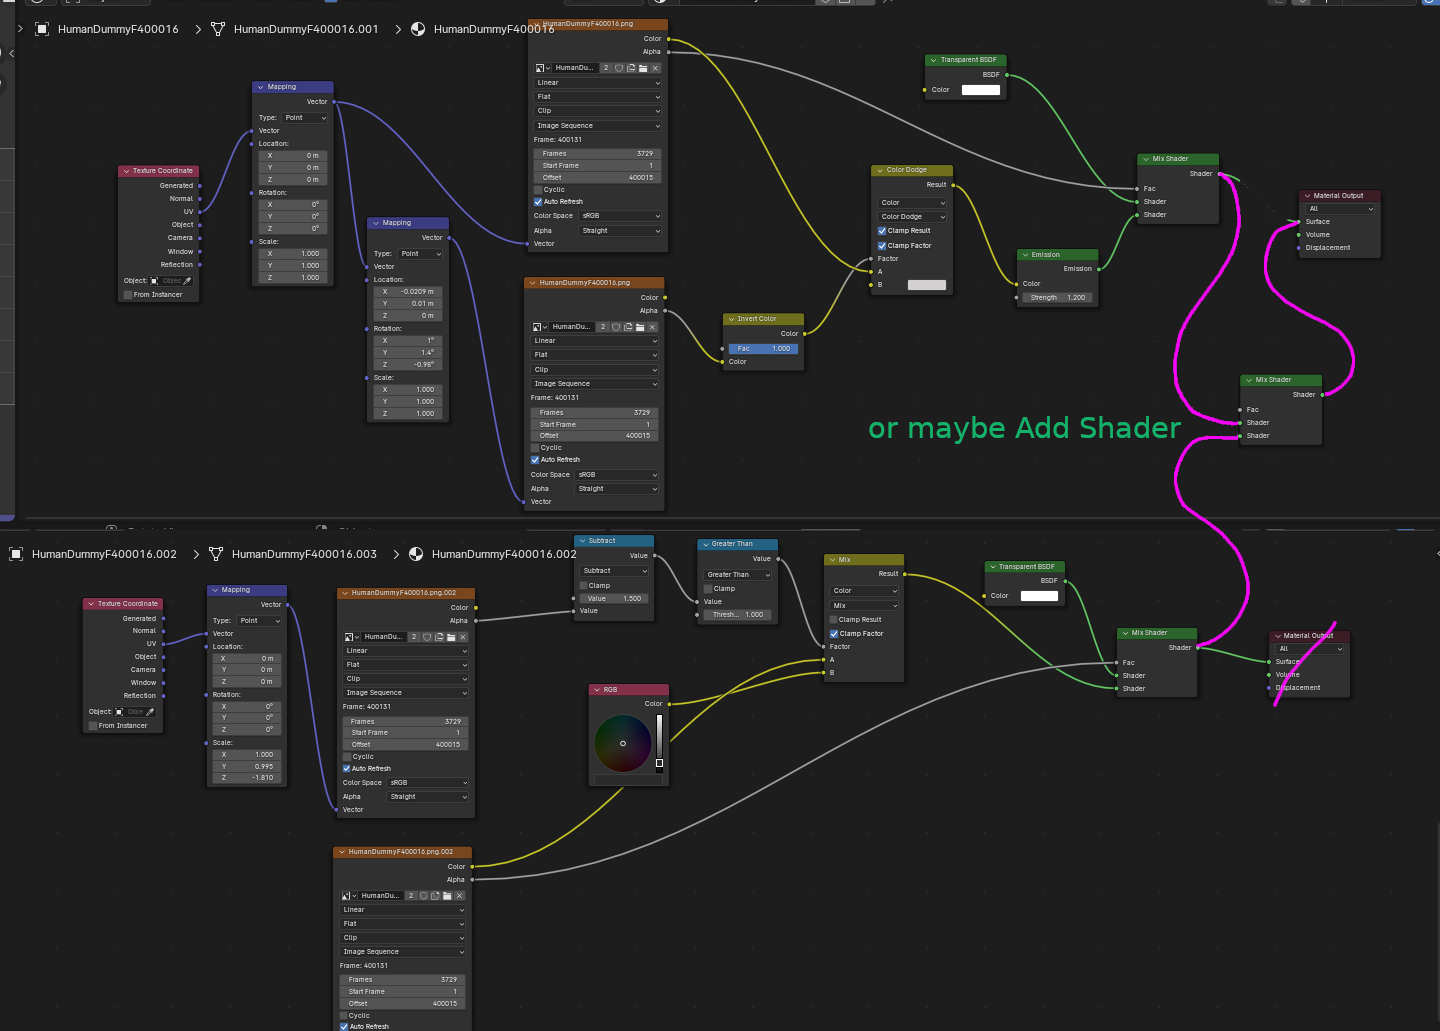This screenshot has width=1440, height=1031.
Task: Disable Auto Refresh on the top HumanDummyF400016.png node
Action: click(538, 202)
